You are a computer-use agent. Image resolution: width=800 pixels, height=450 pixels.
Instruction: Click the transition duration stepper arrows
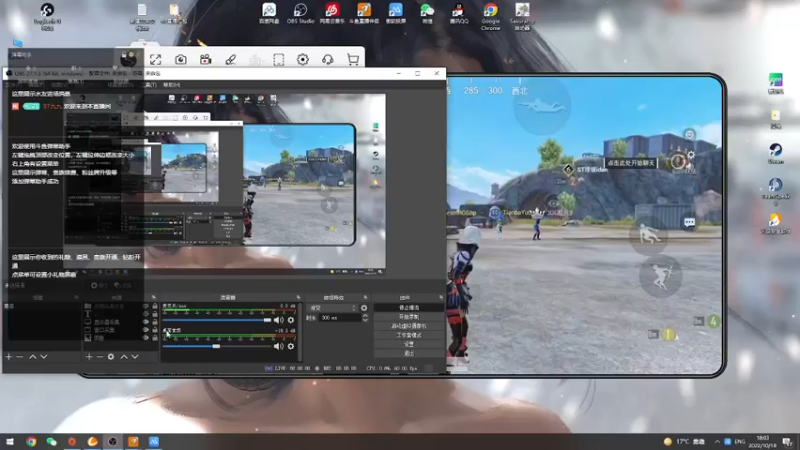(x=365, y=317)
